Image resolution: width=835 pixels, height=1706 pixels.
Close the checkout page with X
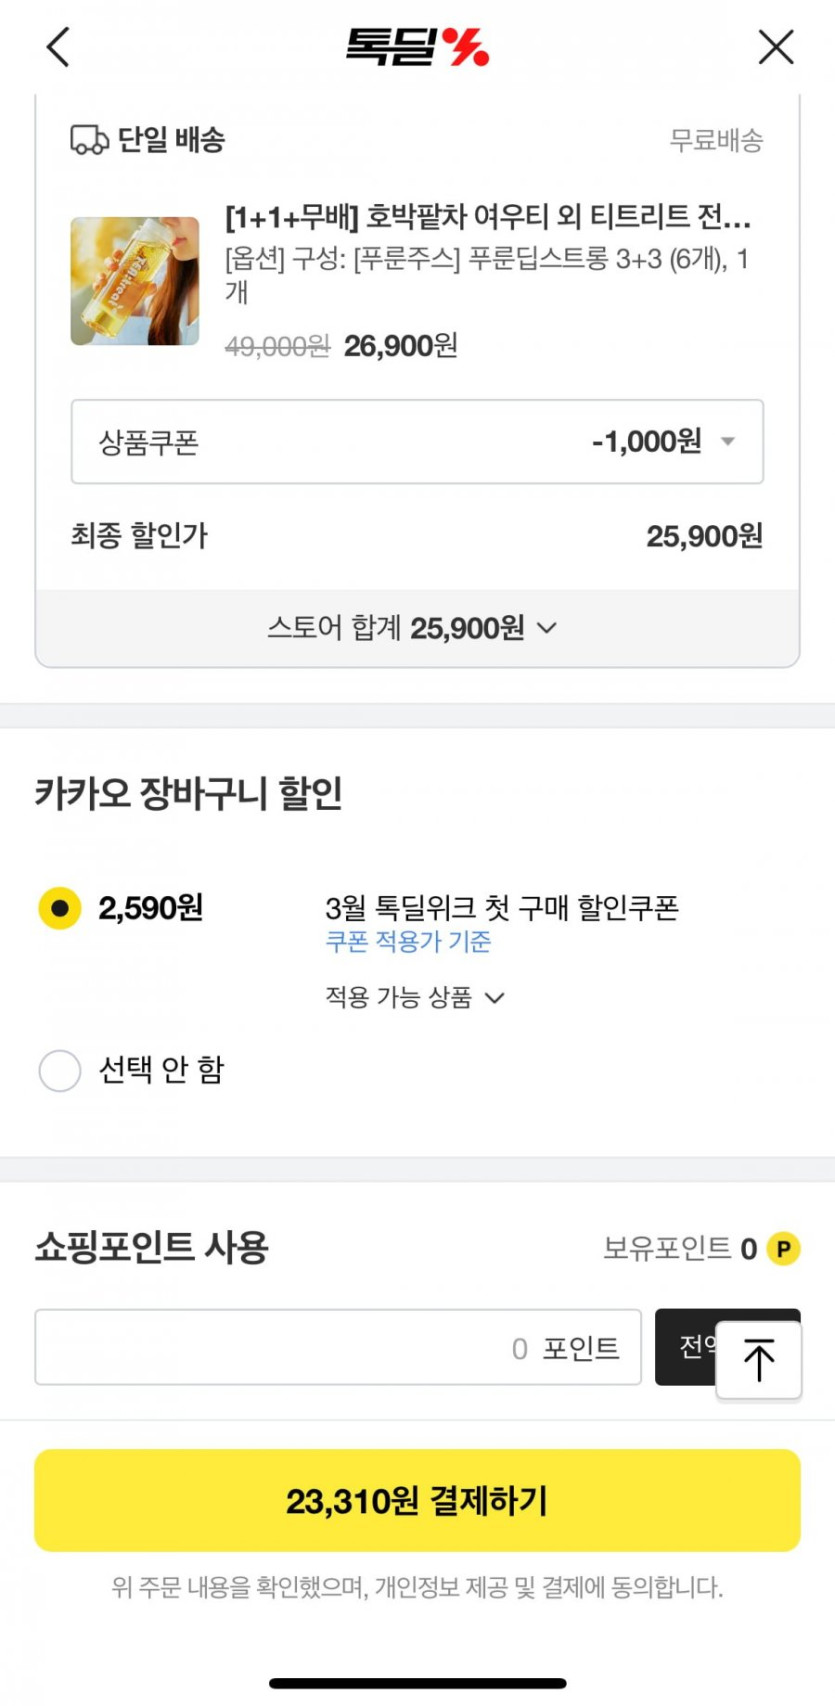775,47
